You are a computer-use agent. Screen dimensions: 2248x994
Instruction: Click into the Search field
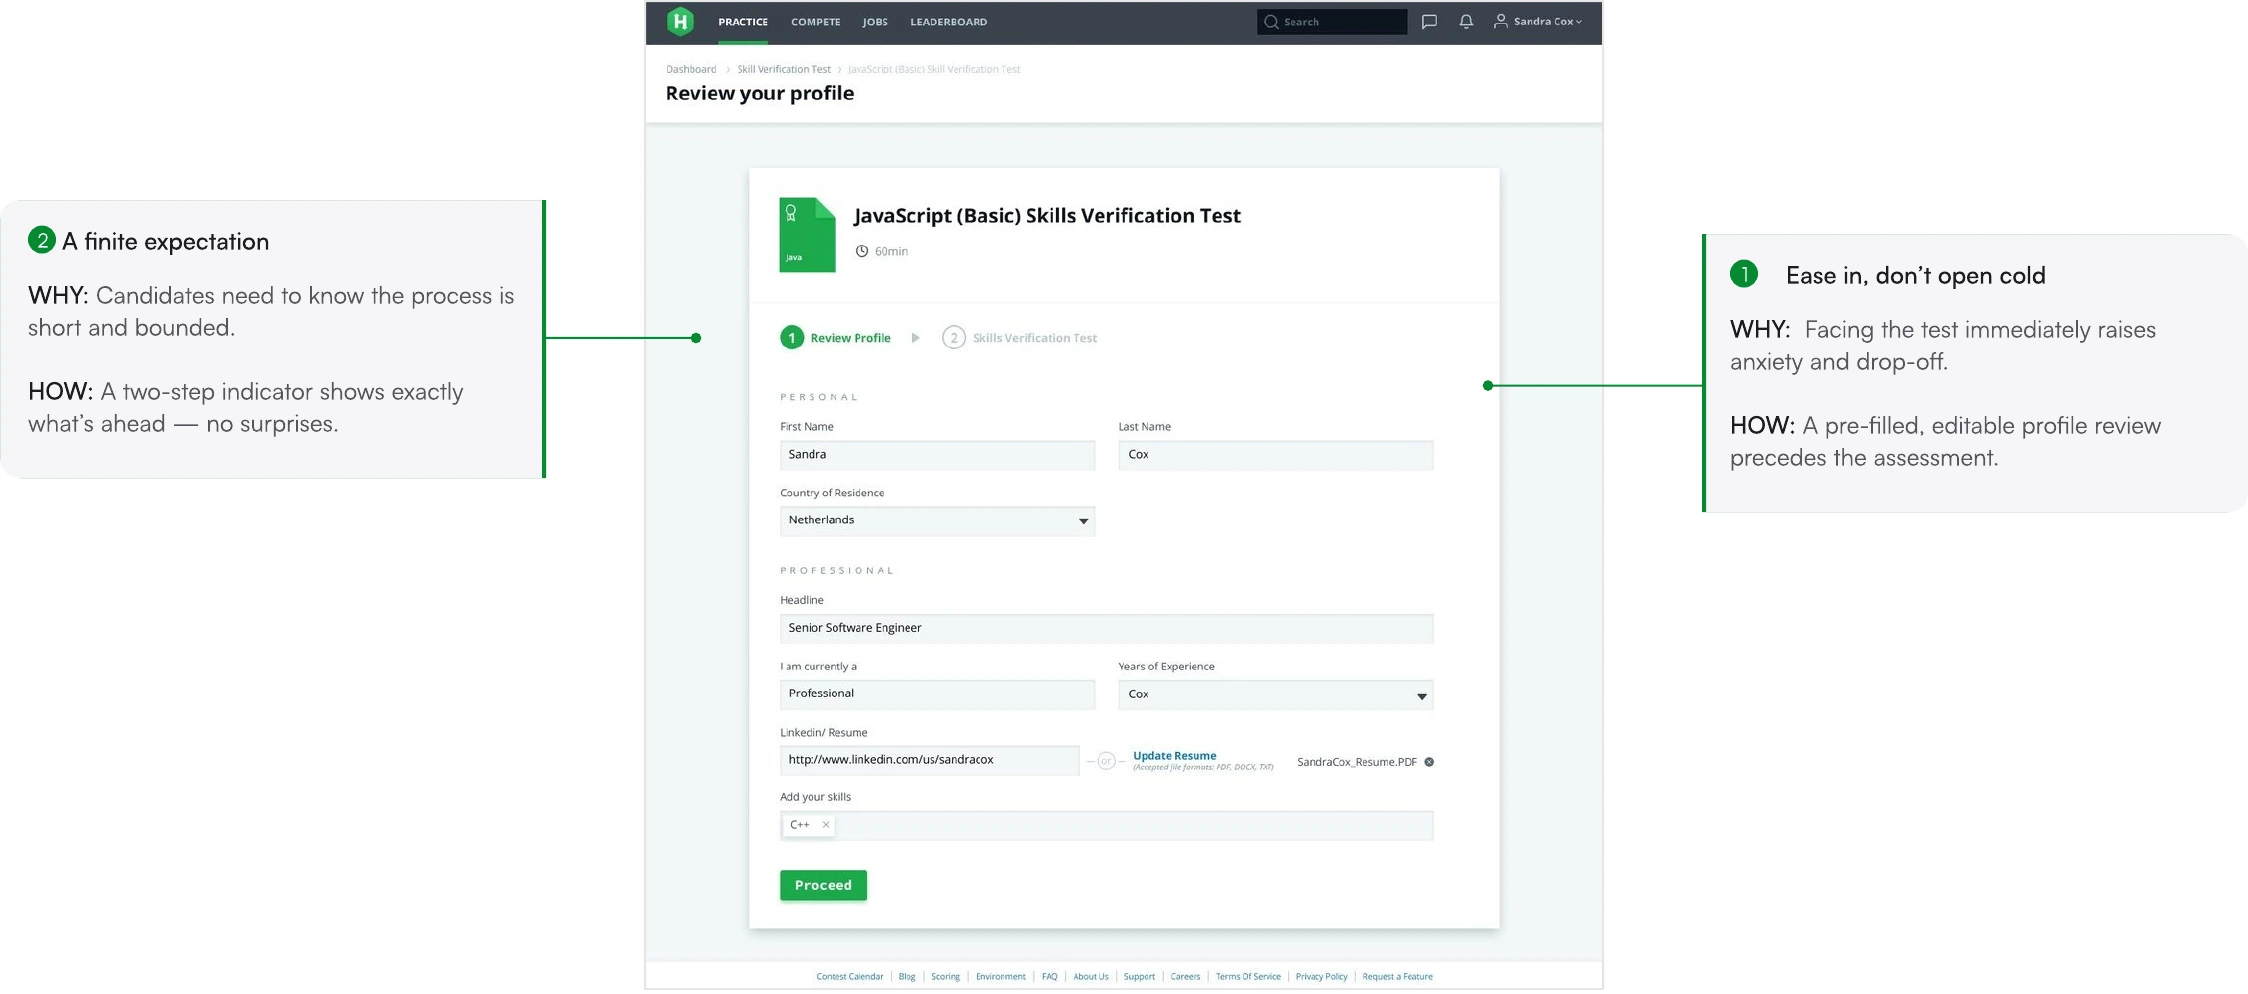1331,21
